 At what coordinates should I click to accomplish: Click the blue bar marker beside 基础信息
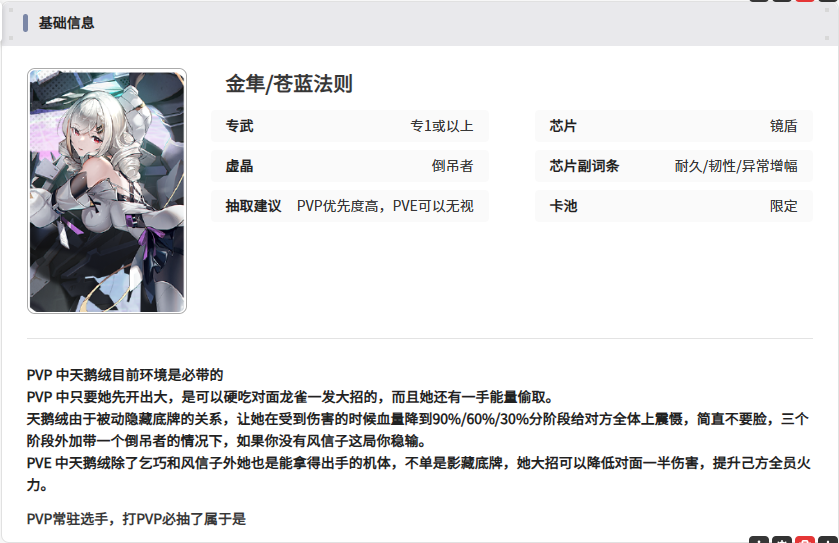[x=25, y=23]
